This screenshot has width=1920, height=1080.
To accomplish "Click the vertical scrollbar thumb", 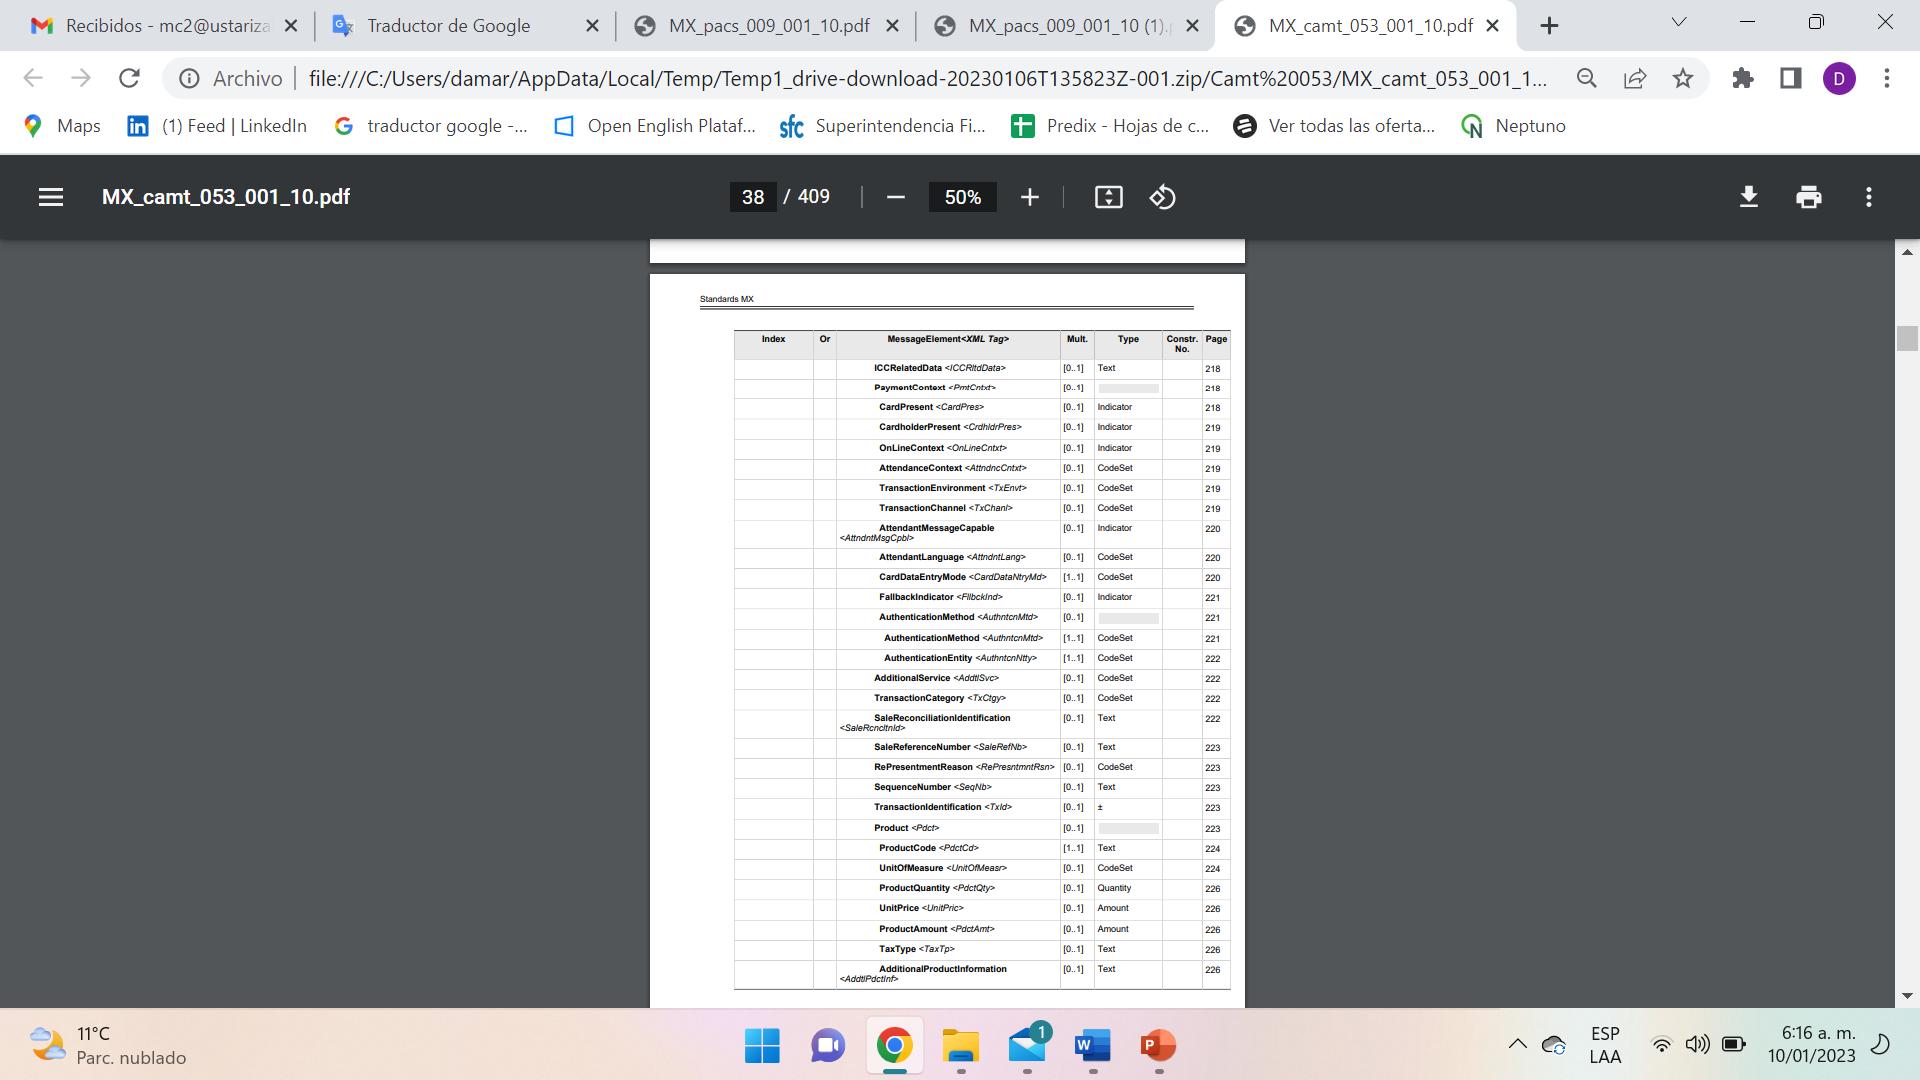I will tap(1906, 338).
